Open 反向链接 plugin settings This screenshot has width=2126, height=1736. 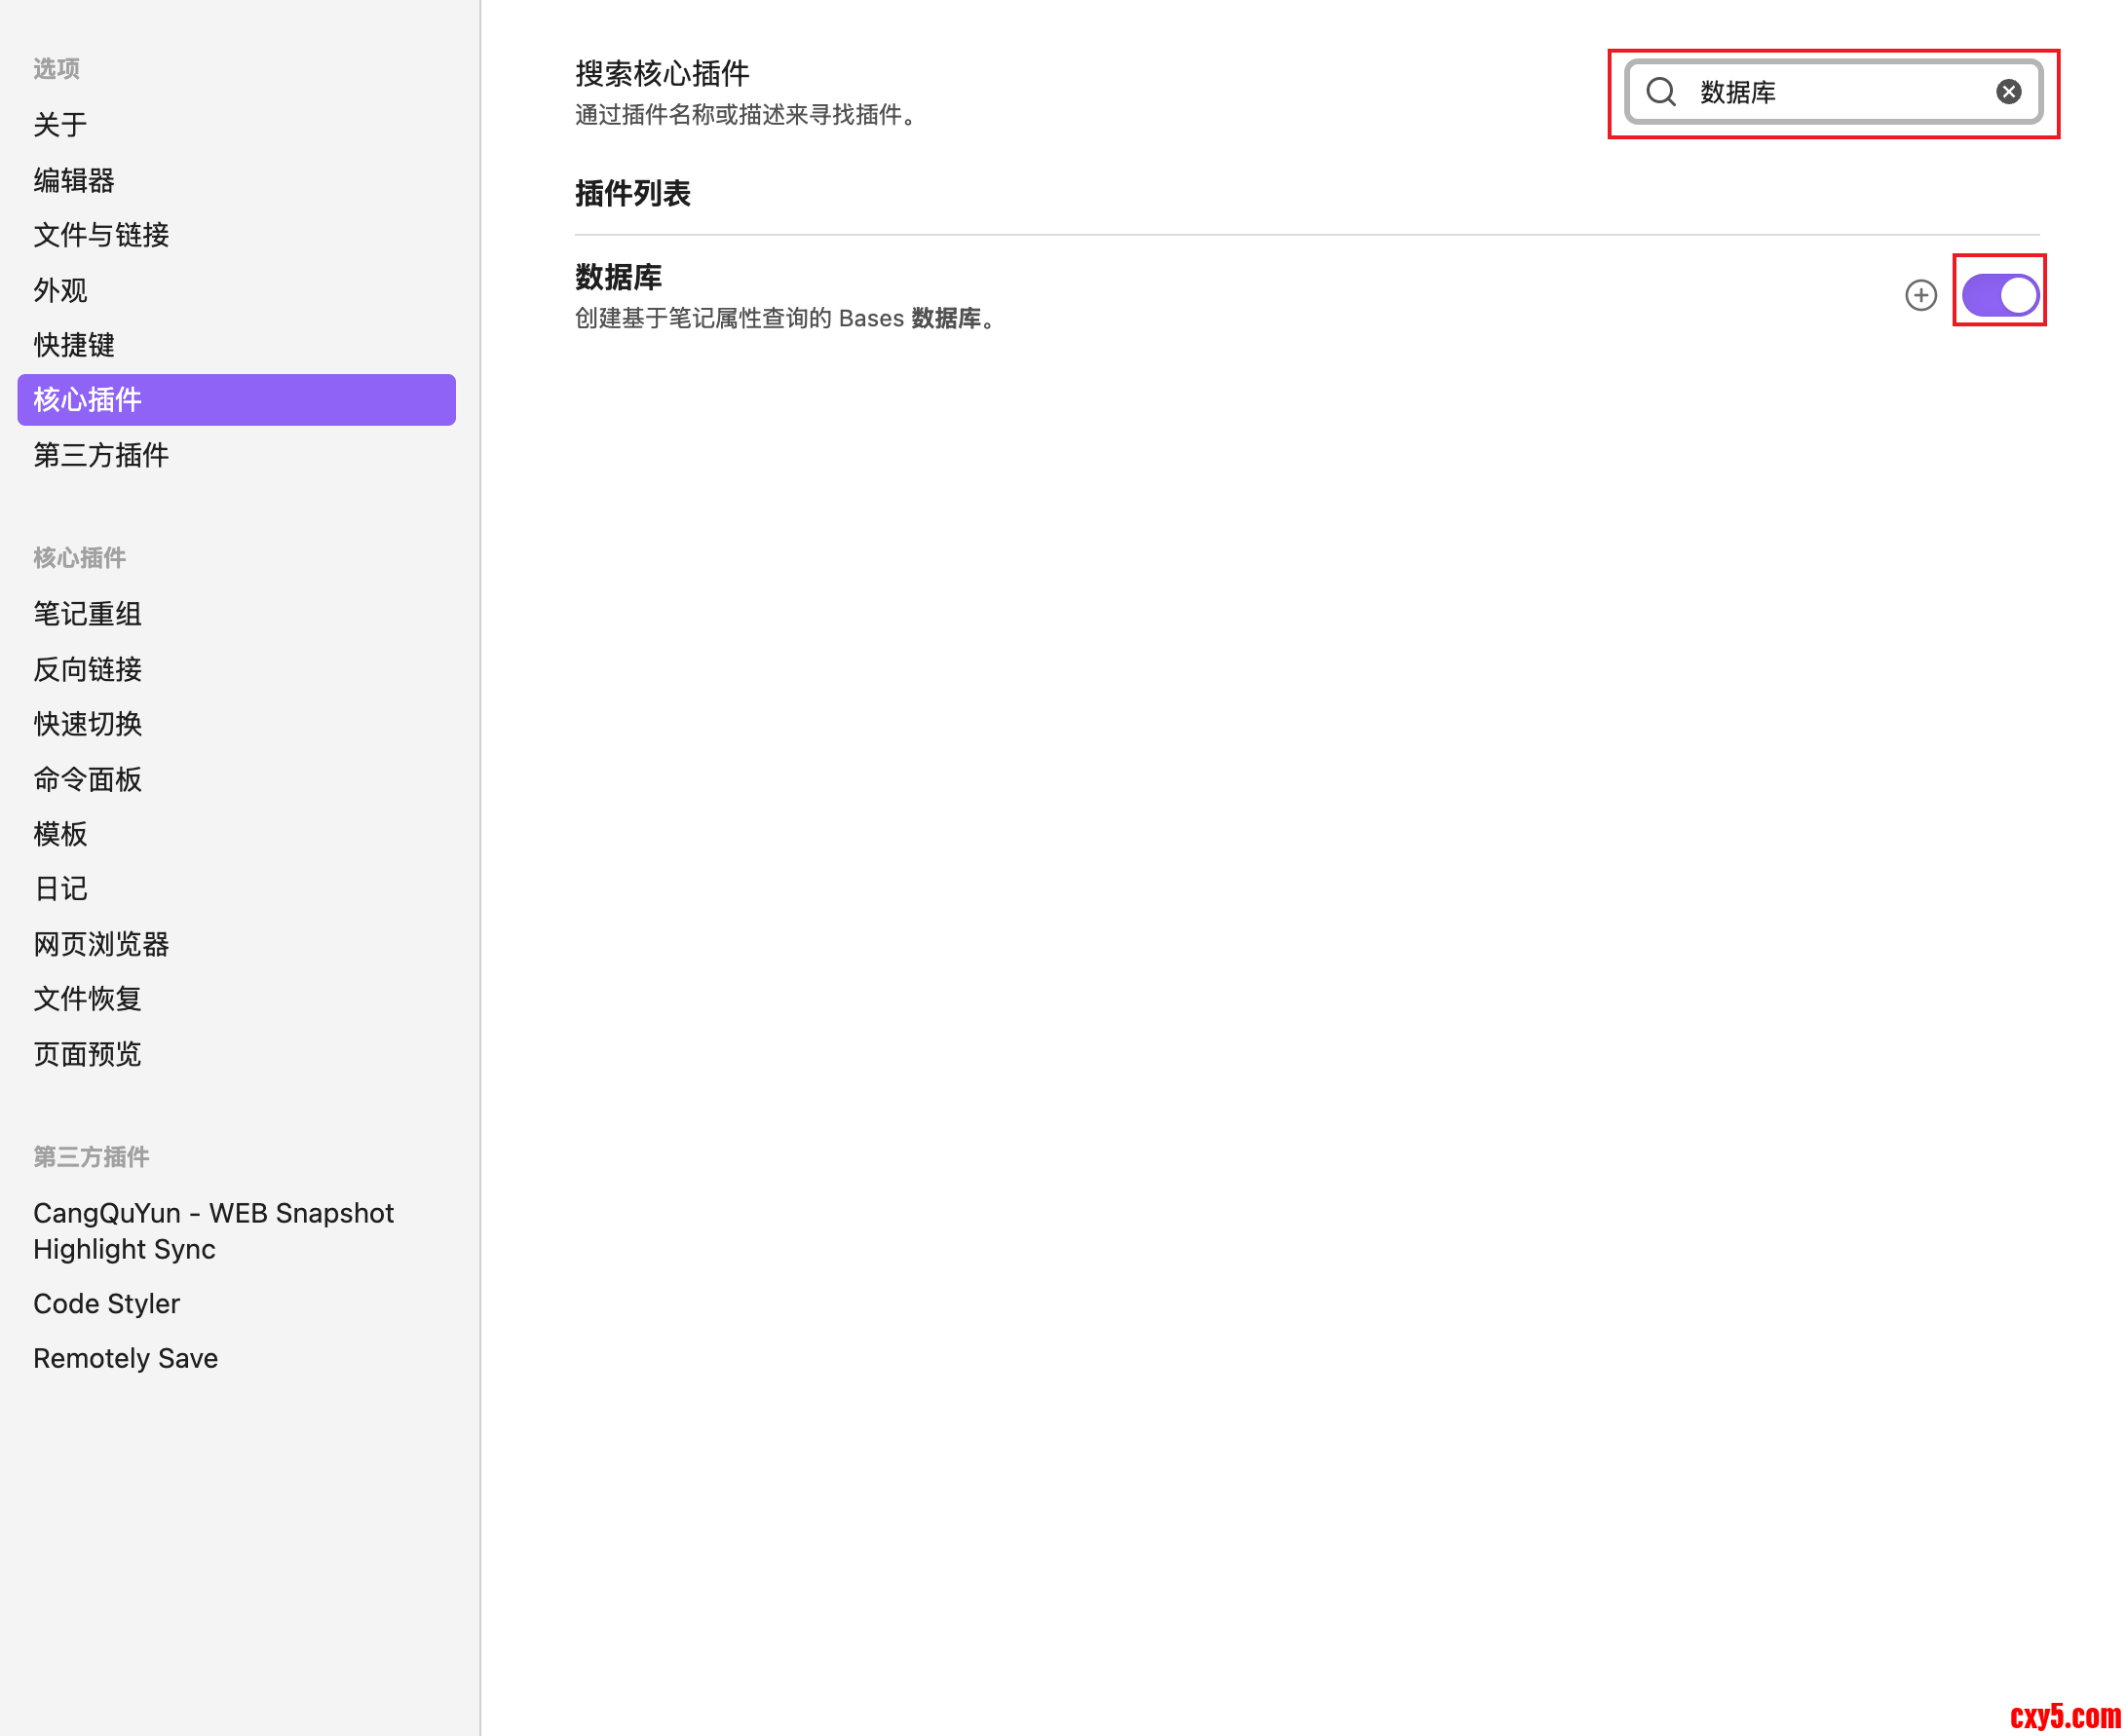point(87,669)
